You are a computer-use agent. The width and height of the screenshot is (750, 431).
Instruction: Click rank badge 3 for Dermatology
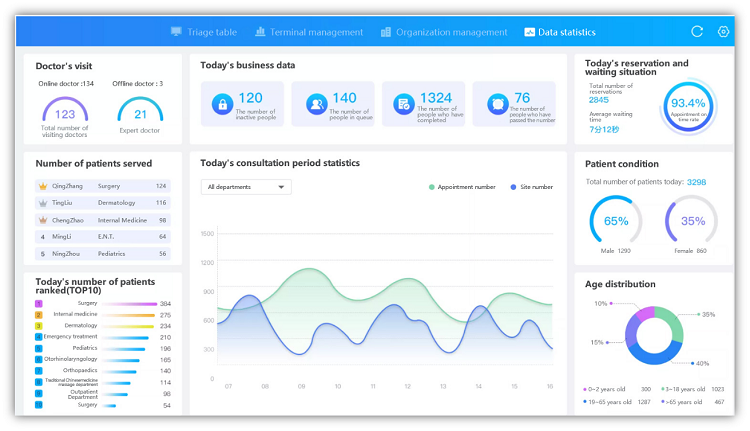[x=39, y=326]
